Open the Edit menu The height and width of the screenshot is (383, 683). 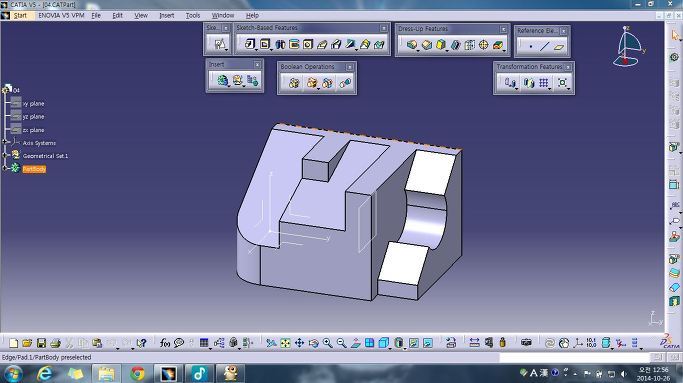pos(117,15)
